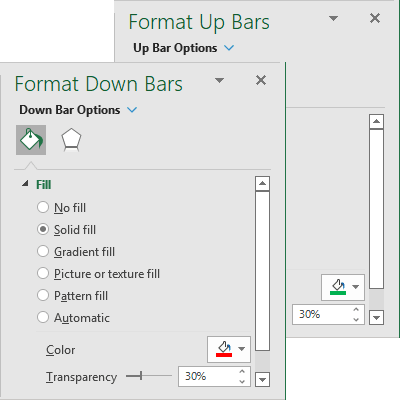Screen dimensions: 400x400
Task: Click the Down Bars pane scrollbar thumb
Action: 263,271
